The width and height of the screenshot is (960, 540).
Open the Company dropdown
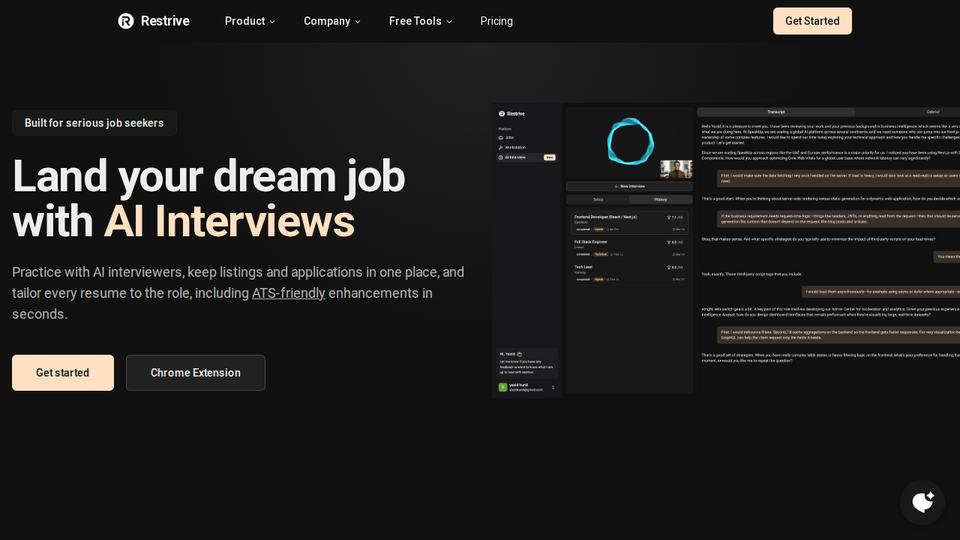coord(332,21)
